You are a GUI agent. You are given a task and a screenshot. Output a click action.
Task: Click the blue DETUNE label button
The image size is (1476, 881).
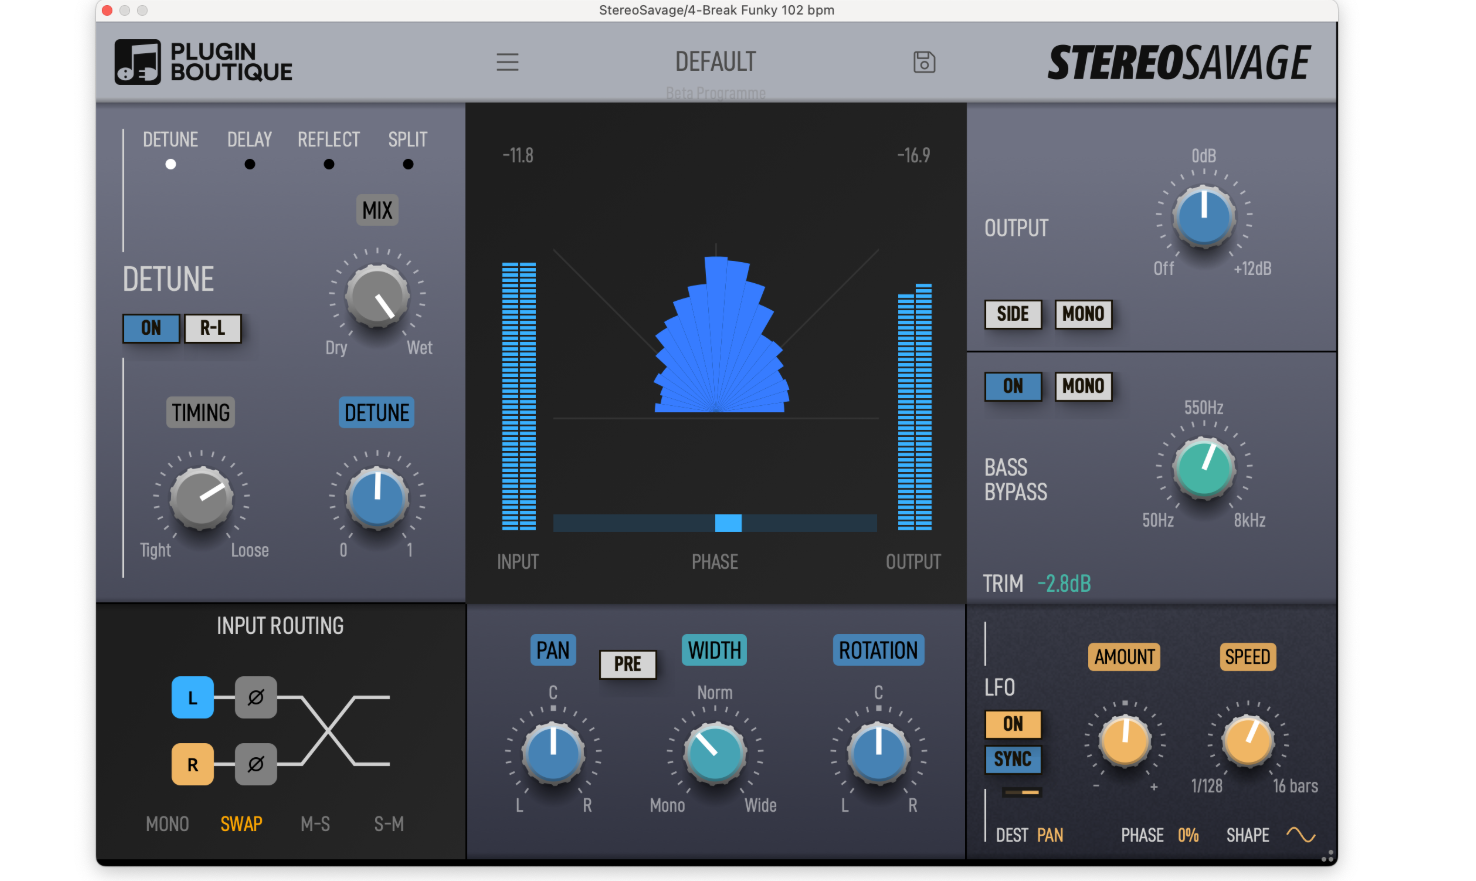(x=377, y=412)
